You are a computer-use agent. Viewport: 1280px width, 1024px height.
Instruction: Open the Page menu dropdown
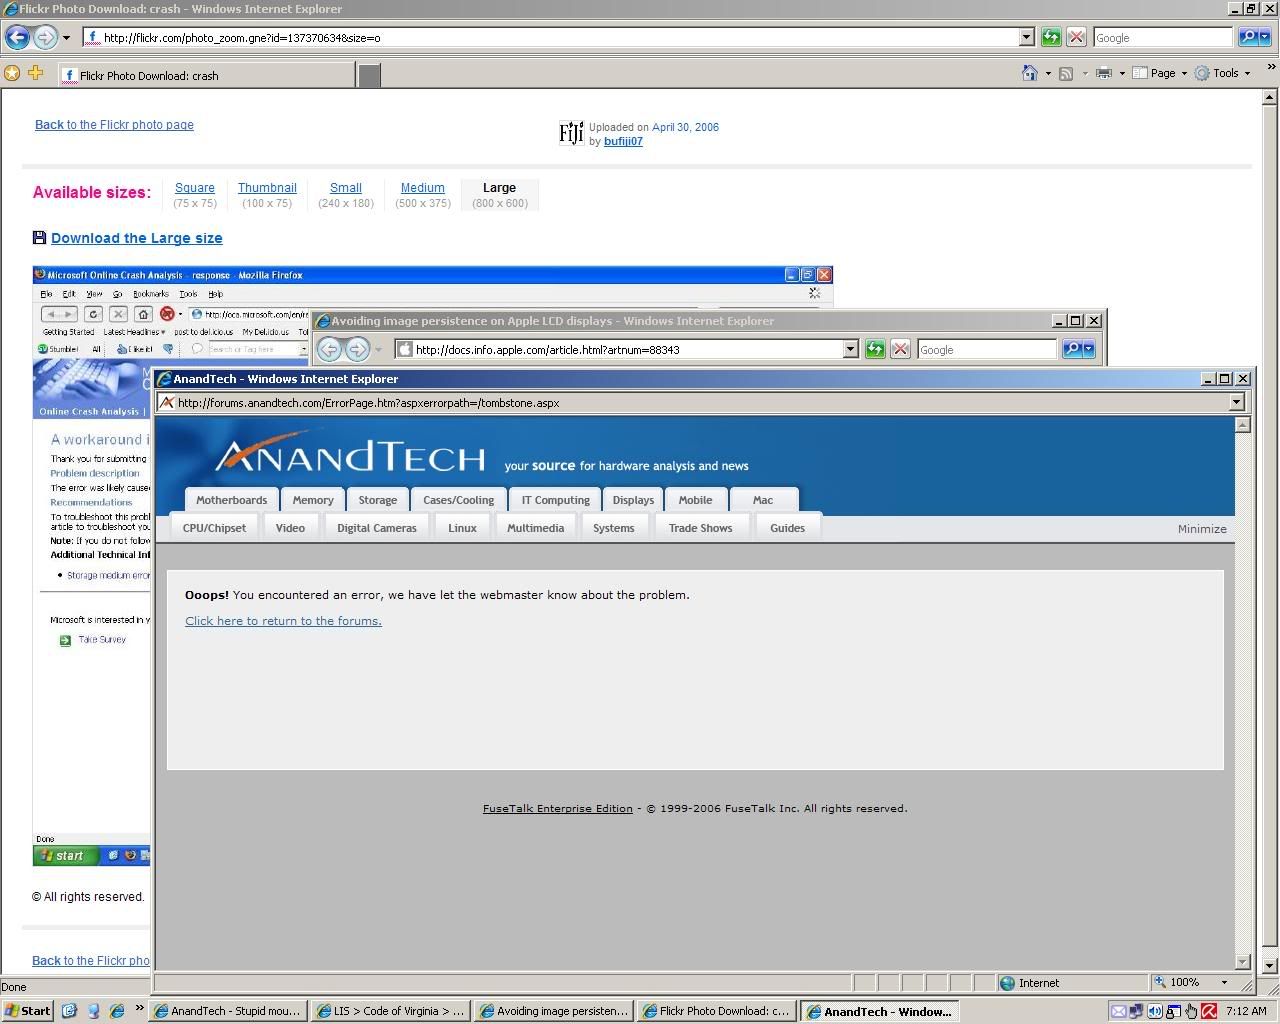click(x=1160, y=73)
